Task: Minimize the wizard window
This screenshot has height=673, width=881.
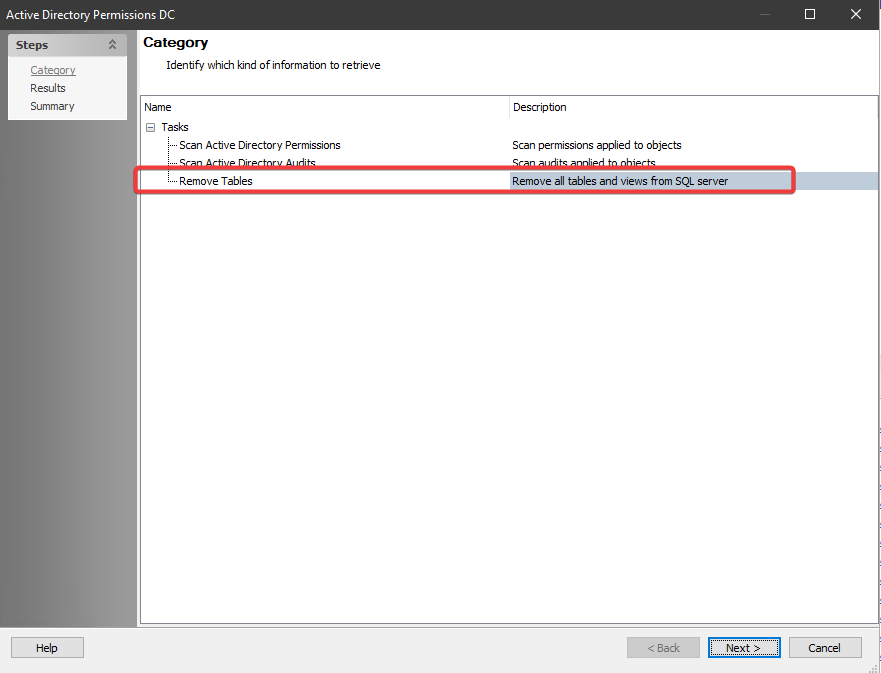Action: [x=765, y=14]
